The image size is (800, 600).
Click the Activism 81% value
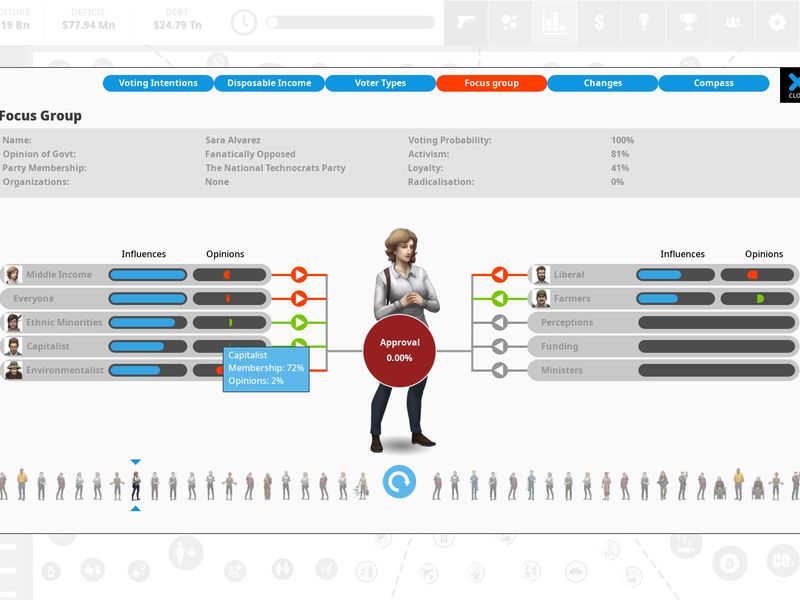[x=620, y=154]
